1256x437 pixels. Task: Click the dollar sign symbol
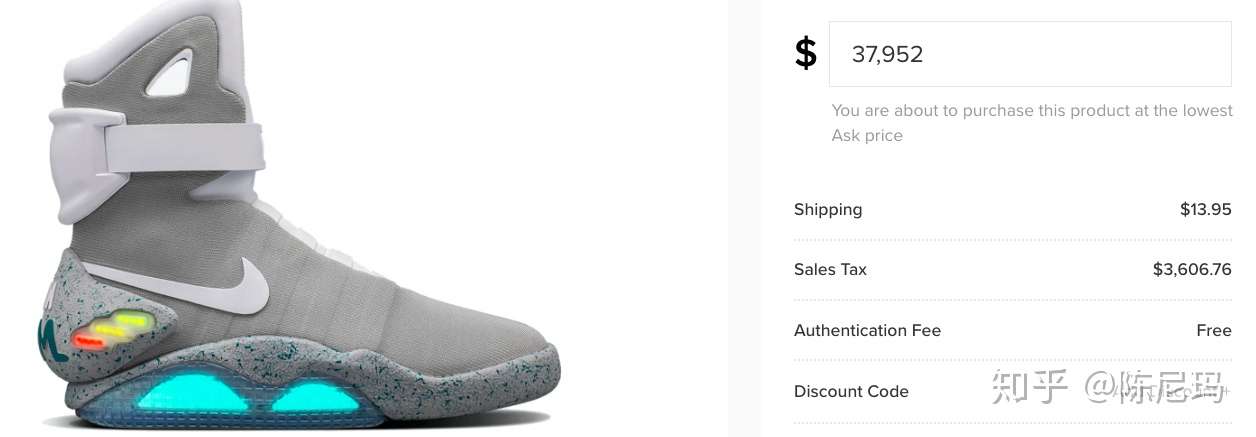(805, 54)
